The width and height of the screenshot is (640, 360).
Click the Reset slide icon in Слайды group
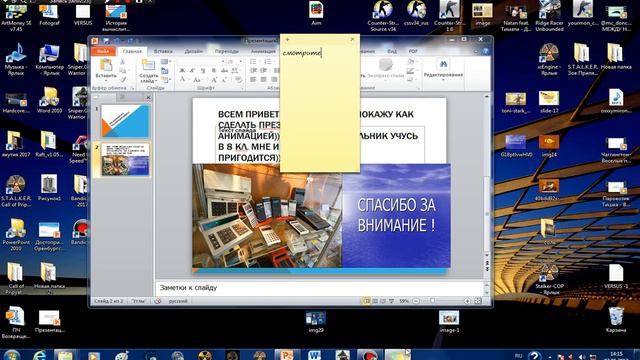164,71
